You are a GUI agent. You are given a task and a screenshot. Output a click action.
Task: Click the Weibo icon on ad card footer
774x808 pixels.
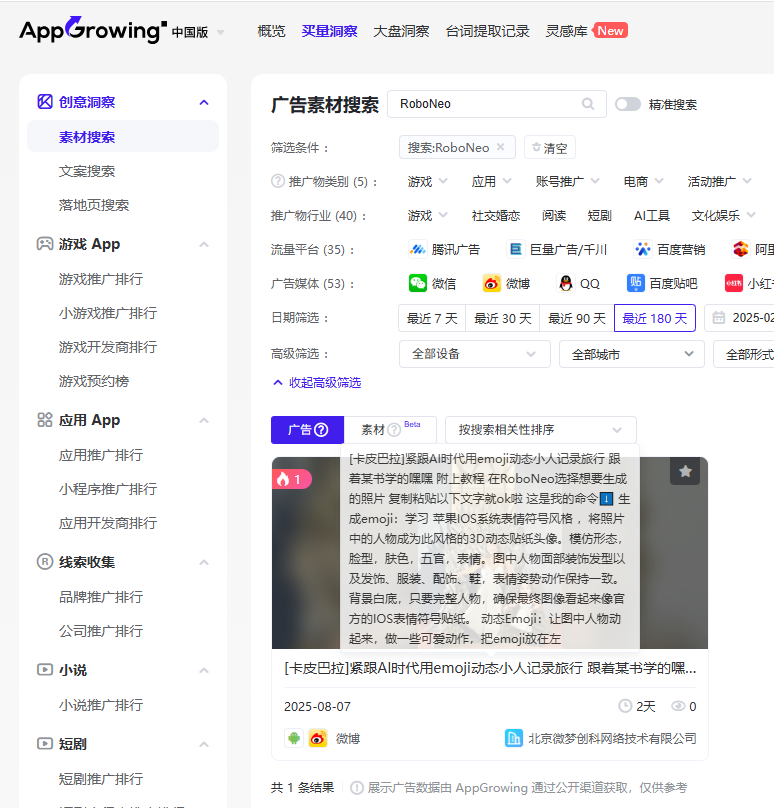click(318, 738)
